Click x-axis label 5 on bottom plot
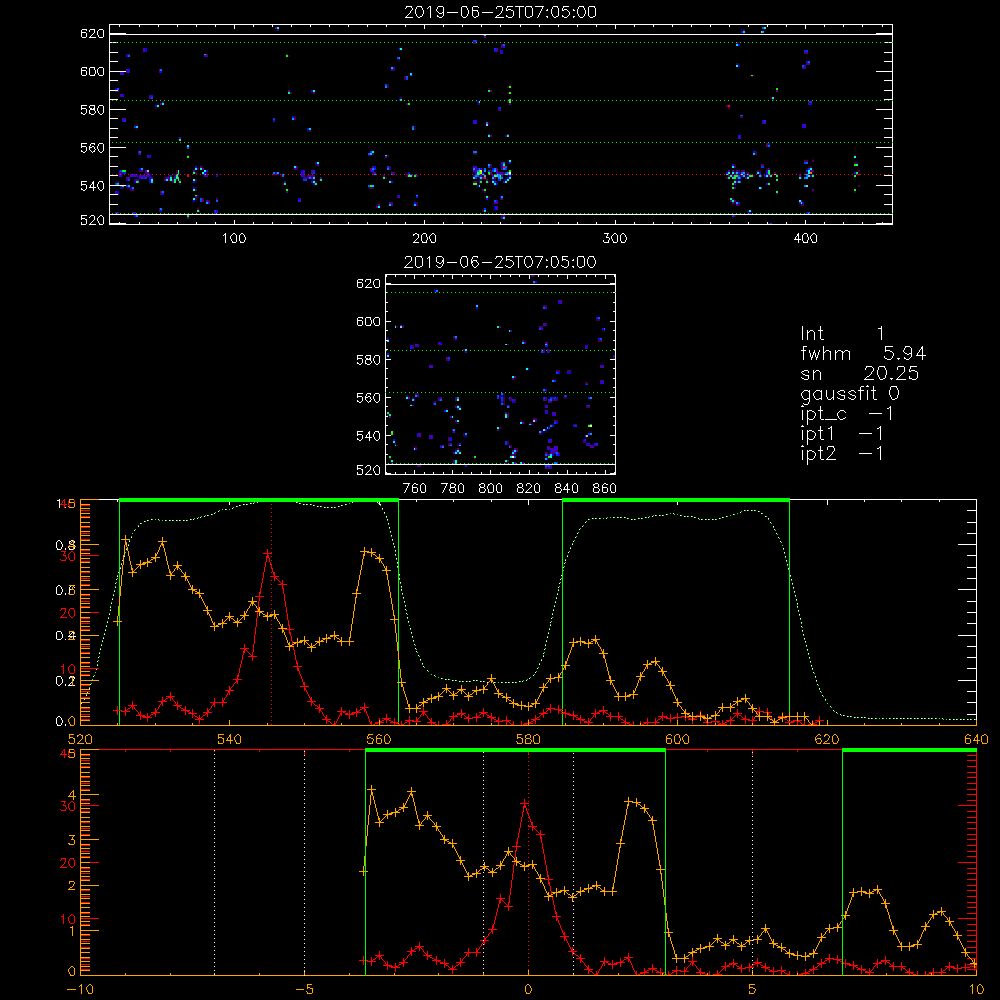 click(753, 990)
